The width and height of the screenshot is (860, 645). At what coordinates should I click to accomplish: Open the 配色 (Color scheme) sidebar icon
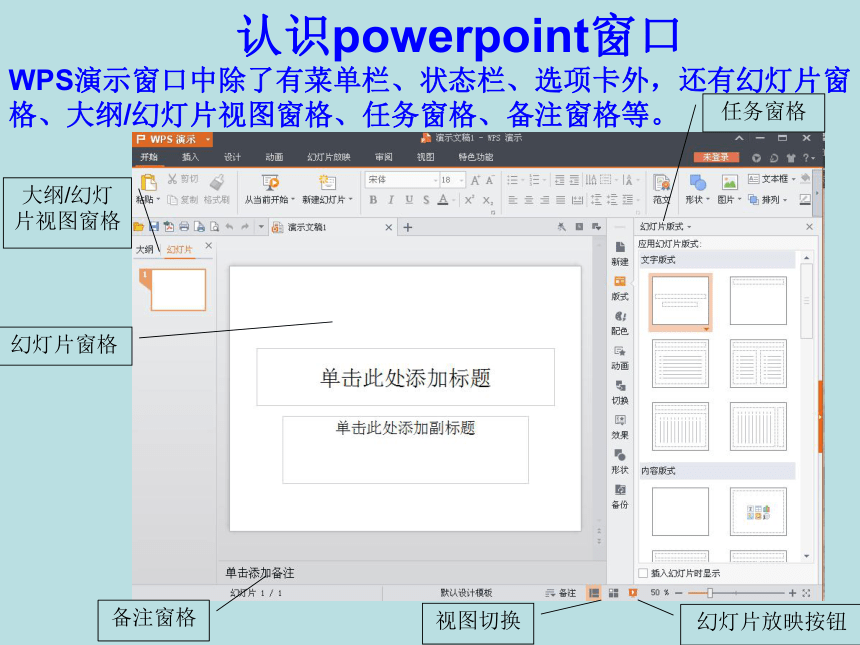coord(620,323)
